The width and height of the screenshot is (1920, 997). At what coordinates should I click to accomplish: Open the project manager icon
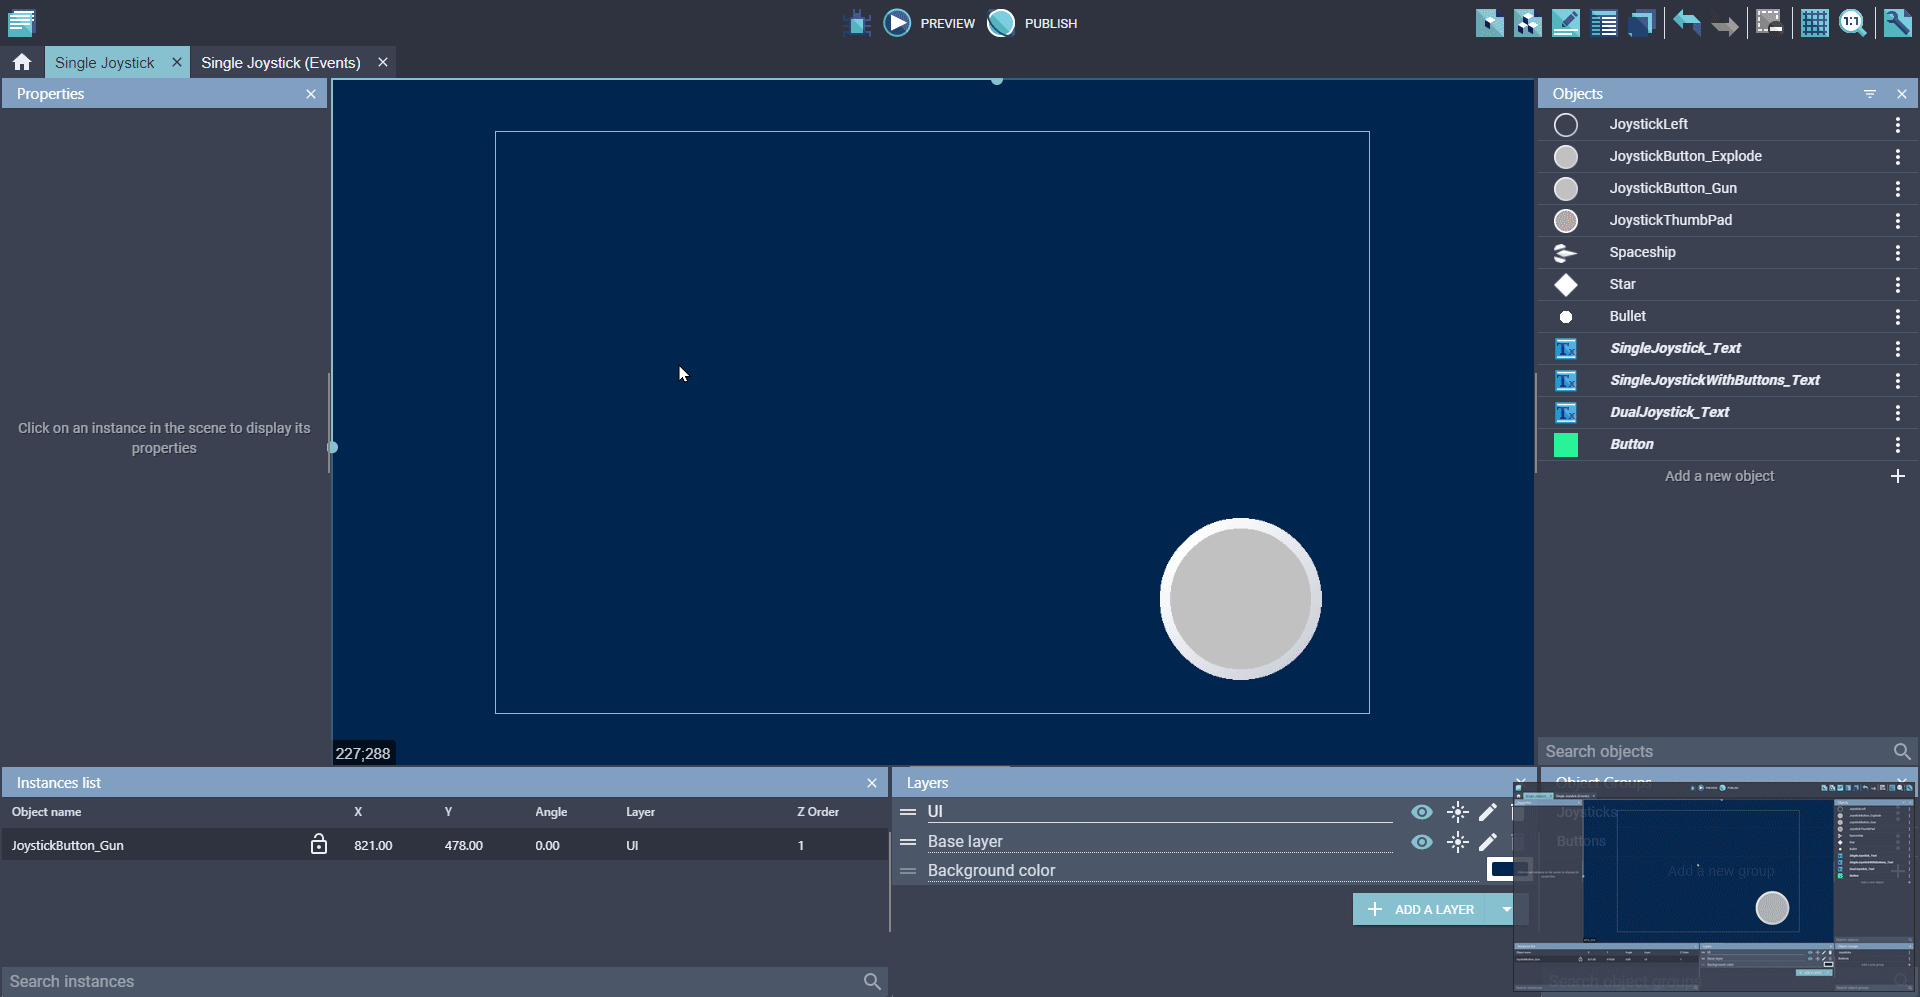(x=21, y=22)
